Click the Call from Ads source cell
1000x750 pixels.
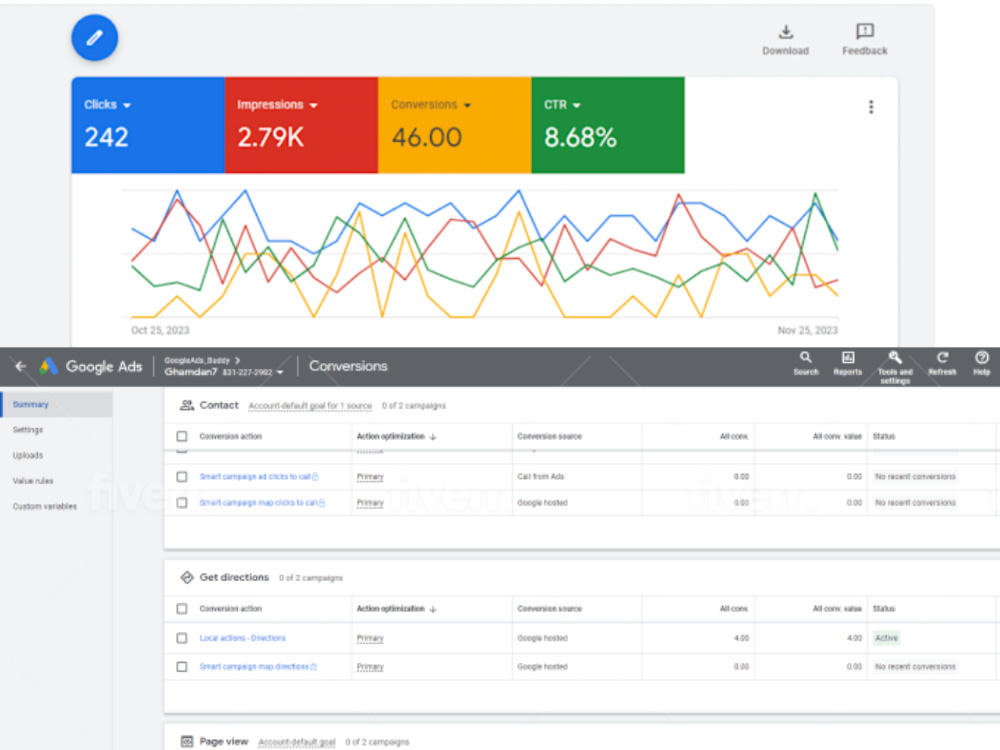pyautogui.click(x=541, y=476)
